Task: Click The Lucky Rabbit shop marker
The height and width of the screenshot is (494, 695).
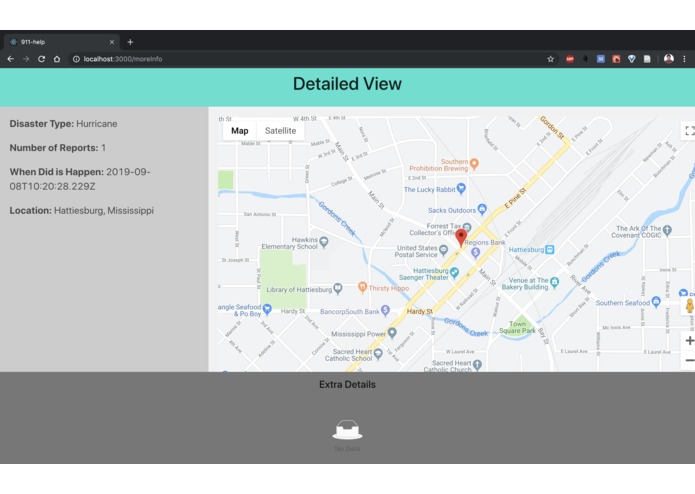Action: coord(461,189)
